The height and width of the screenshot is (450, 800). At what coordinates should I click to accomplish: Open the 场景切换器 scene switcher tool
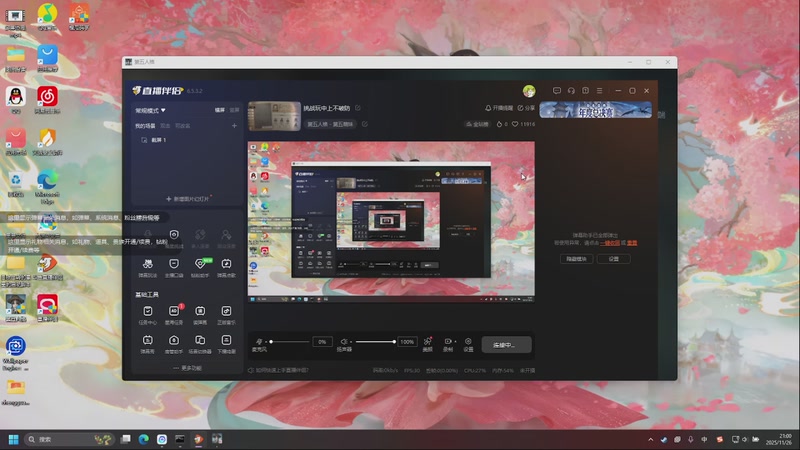[x=200, y=344]
